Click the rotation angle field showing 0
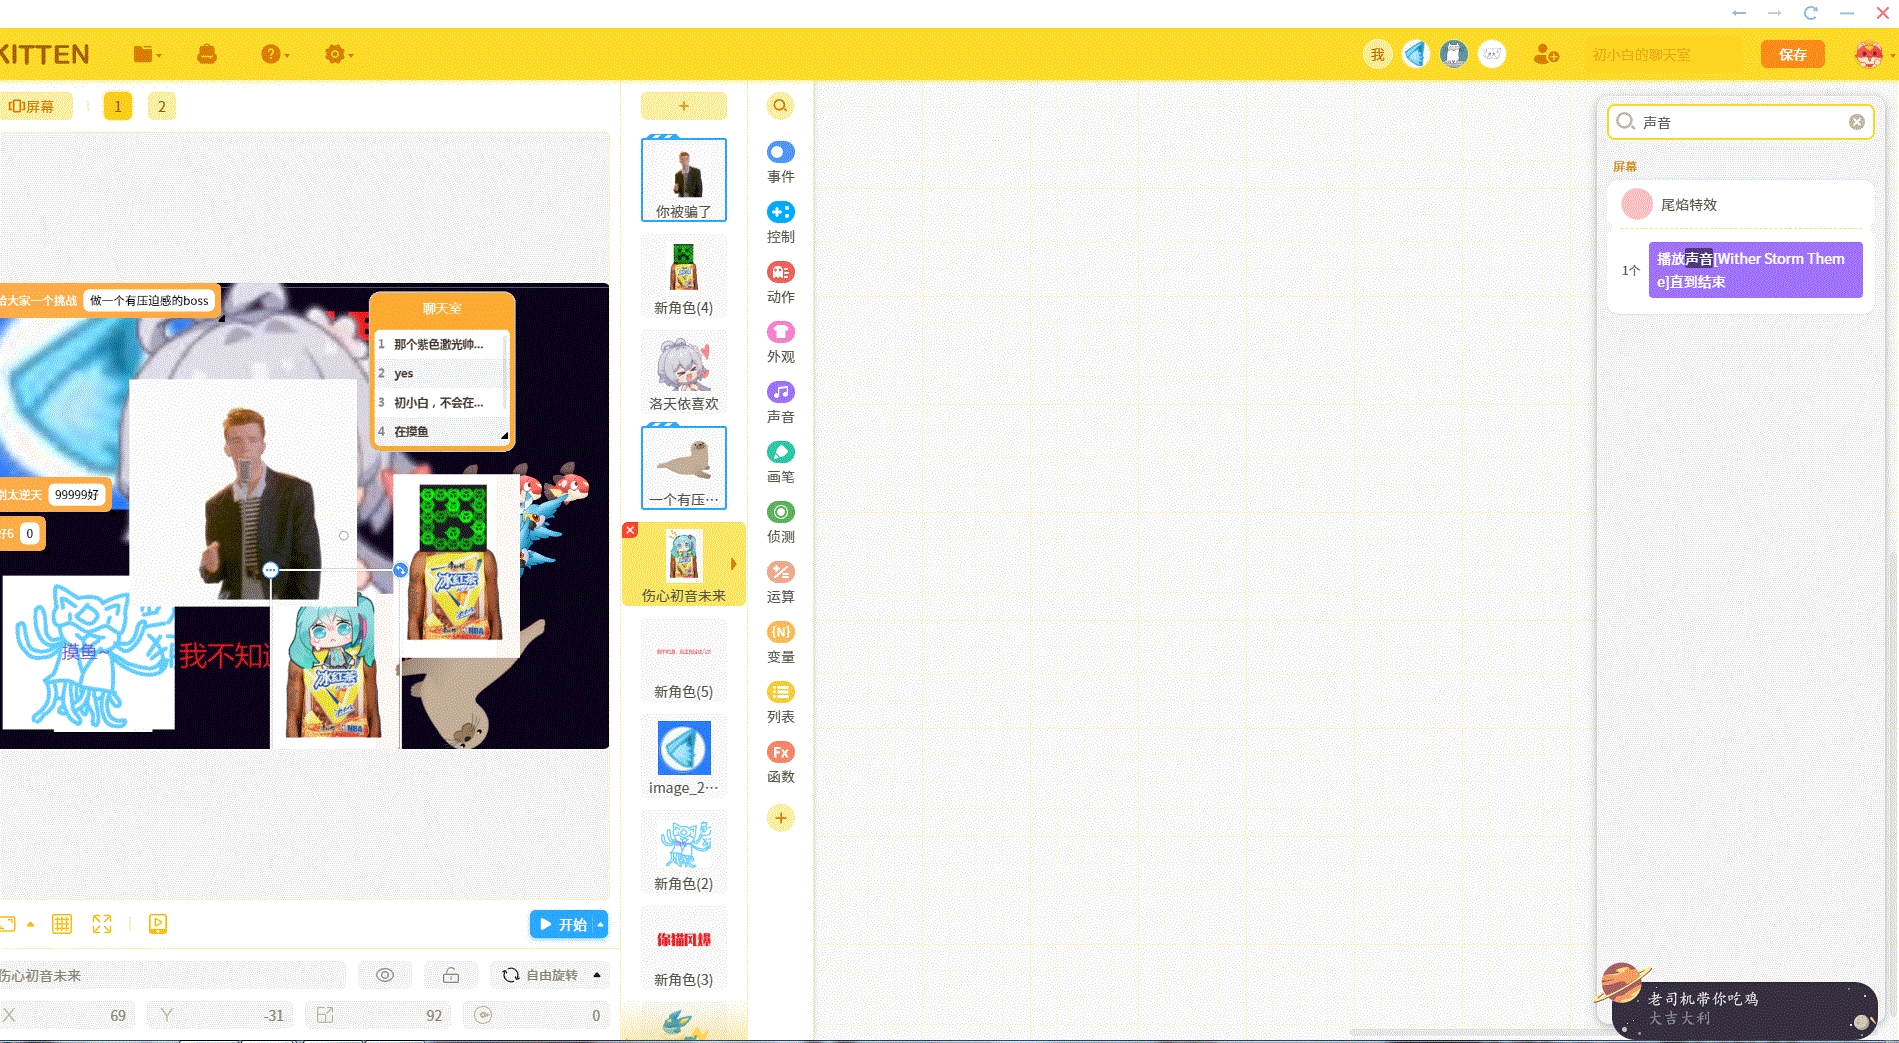1899x1043 pixels. pyautogui.click(x=536, y=1015)
